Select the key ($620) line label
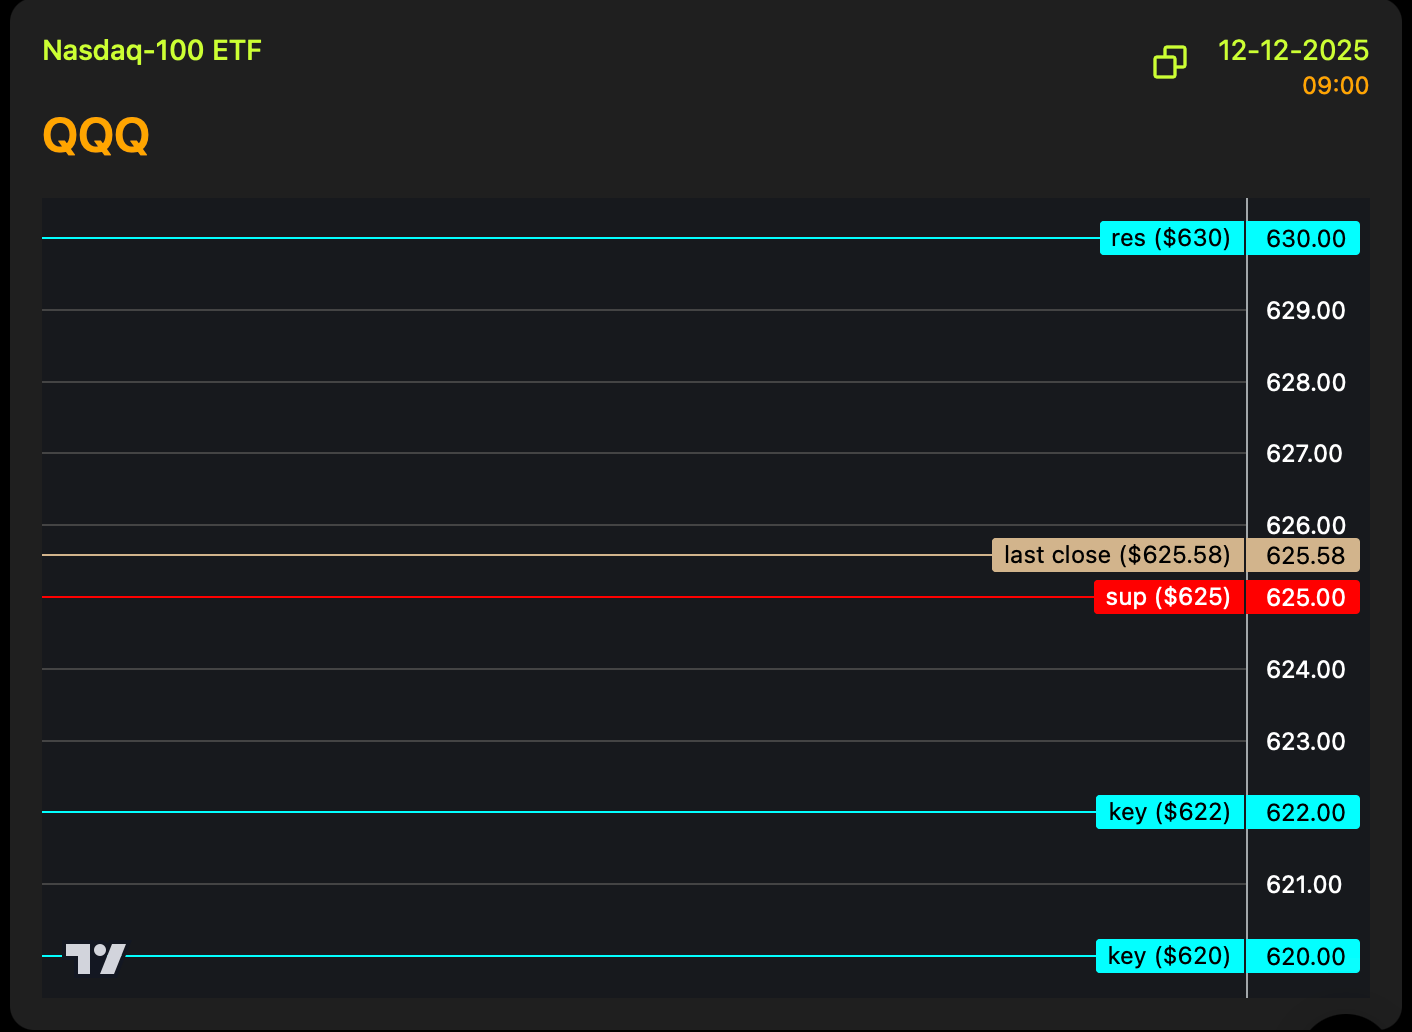 coord(1169,956)
